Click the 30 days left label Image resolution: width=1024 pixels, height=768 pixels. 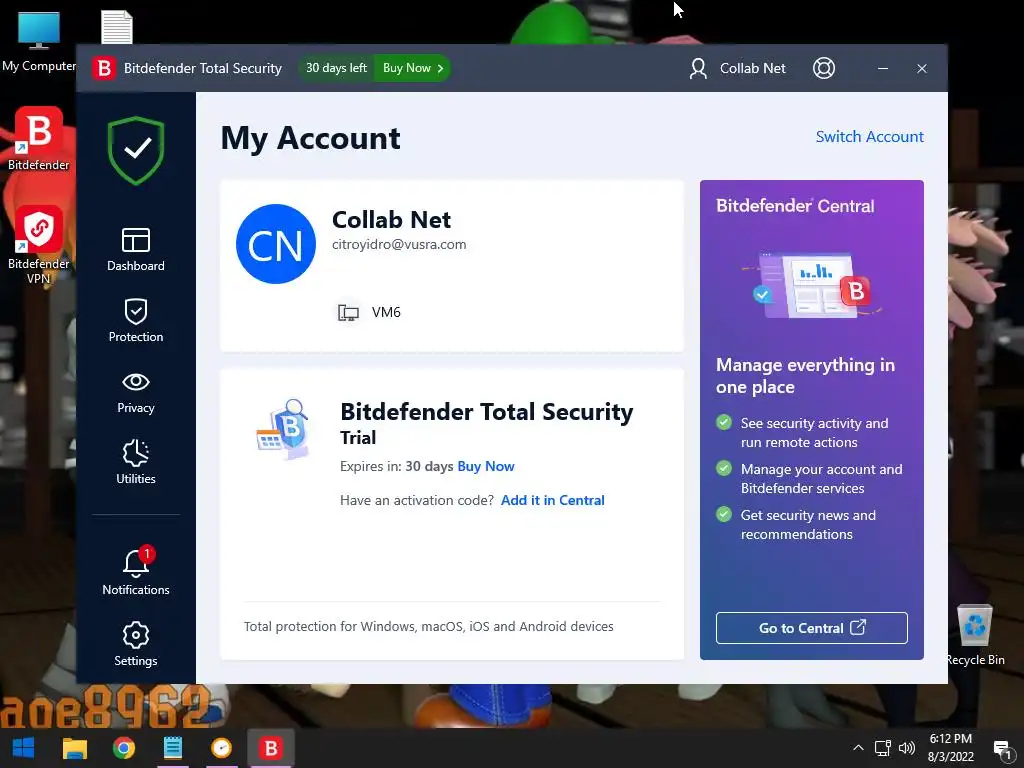click(x=336, y=68)
